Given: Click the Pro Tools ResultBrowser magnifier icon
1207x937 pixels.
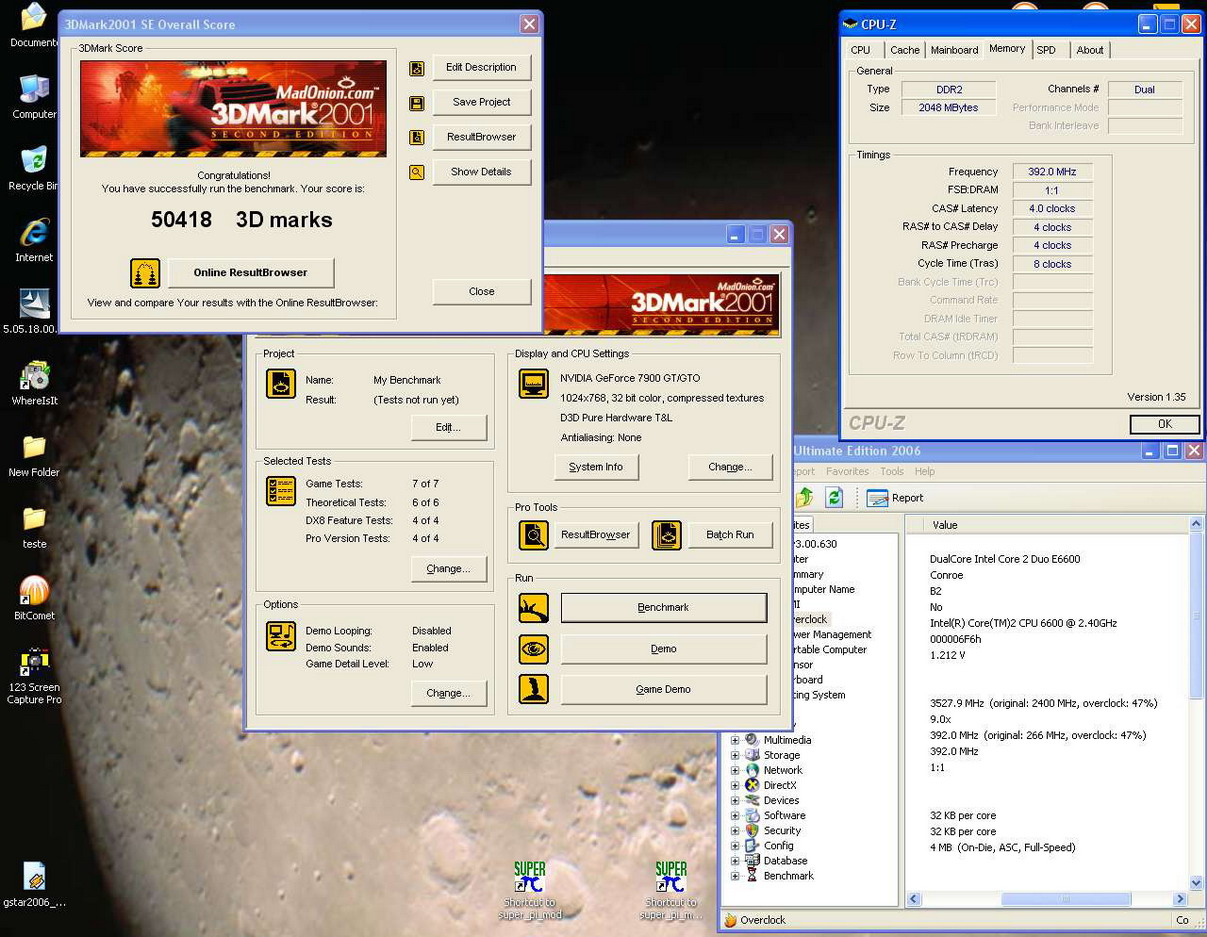Looking at the screenshot, I should (x=533, y=535).
